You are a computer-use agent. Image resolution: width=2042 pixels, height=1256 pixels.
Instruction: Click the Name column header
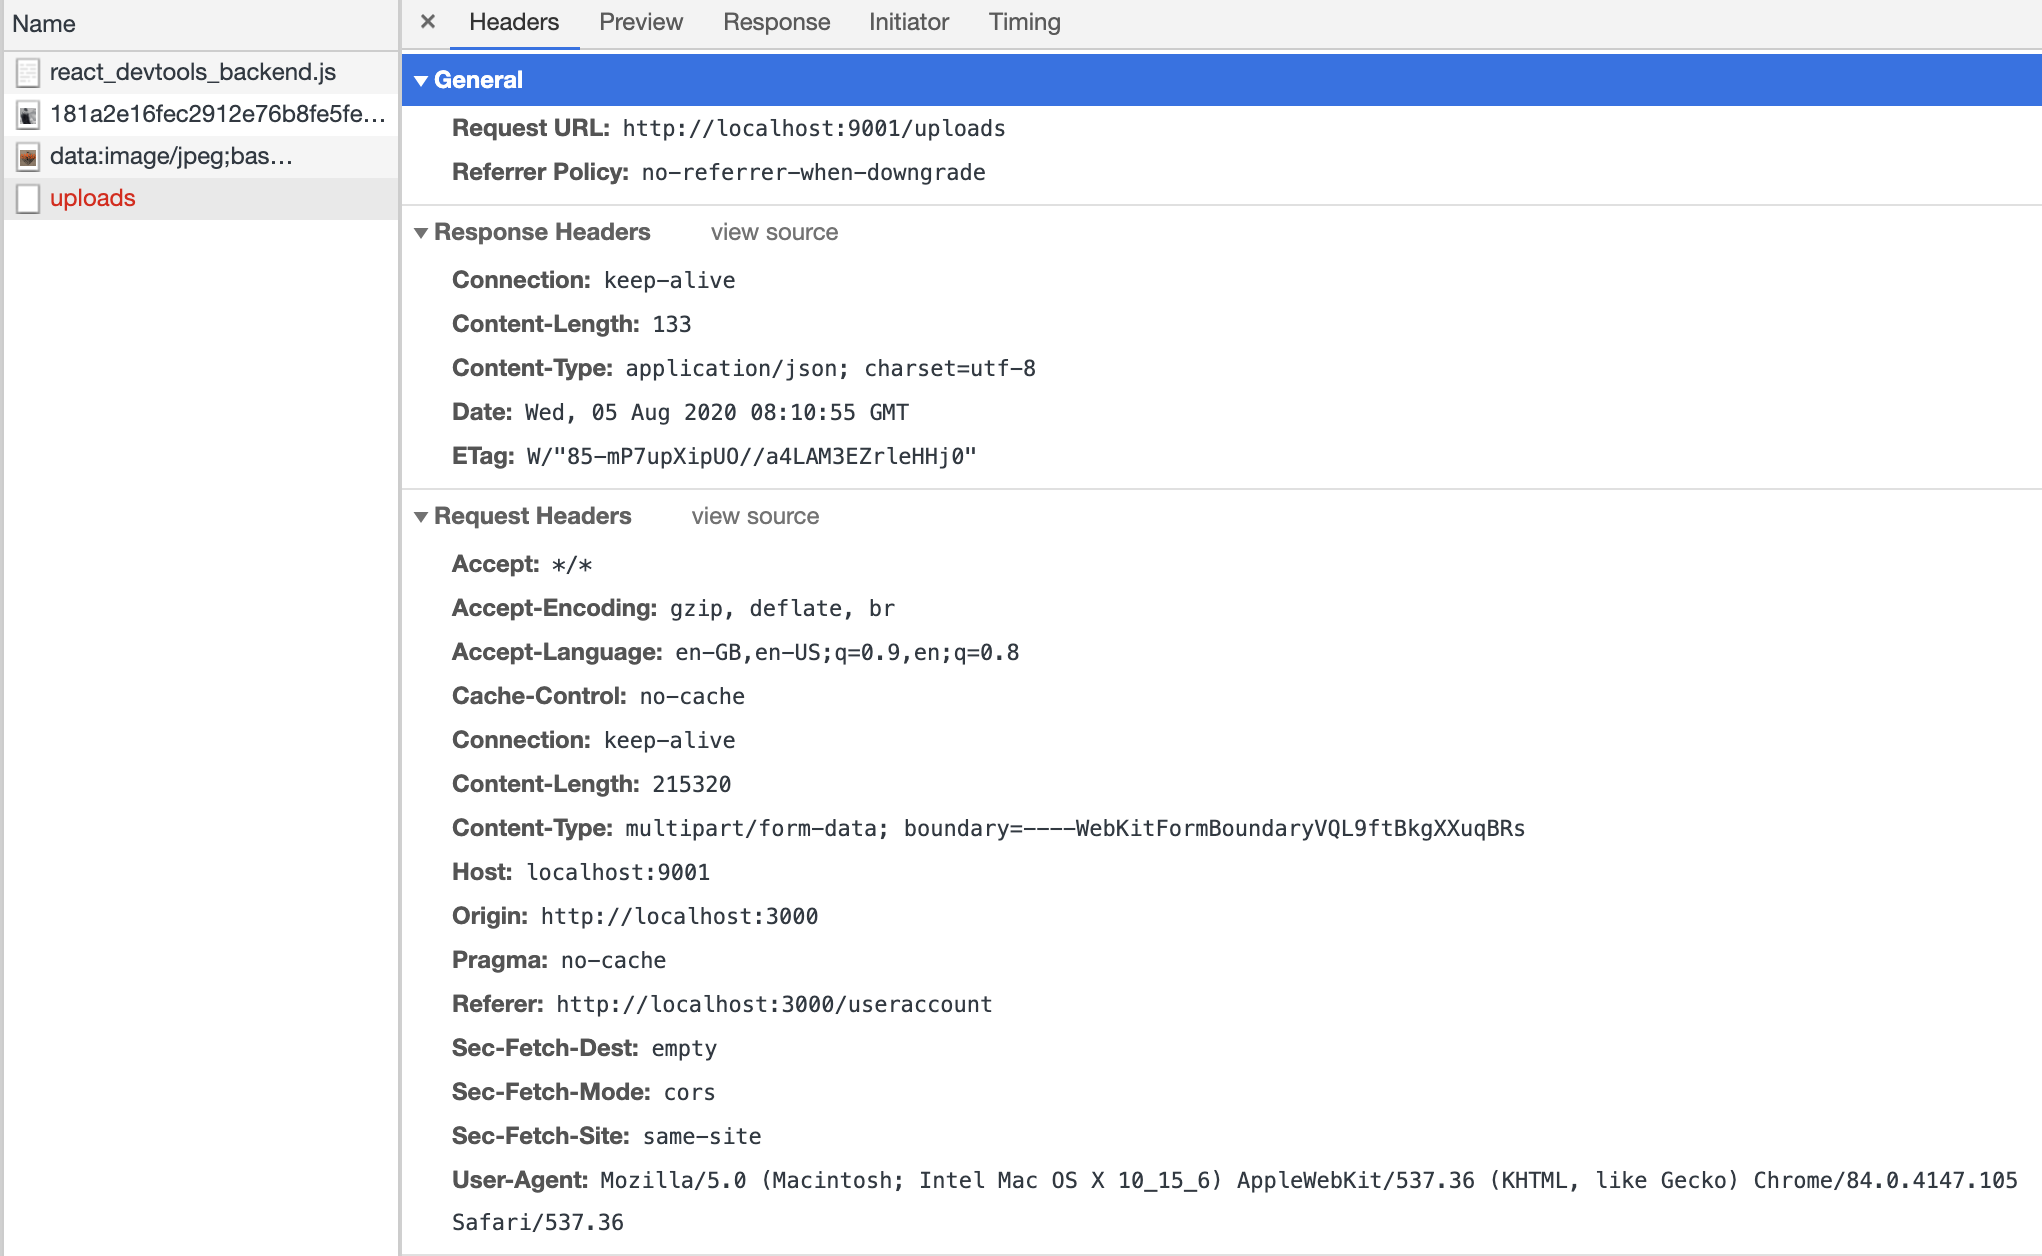[44, 24]
